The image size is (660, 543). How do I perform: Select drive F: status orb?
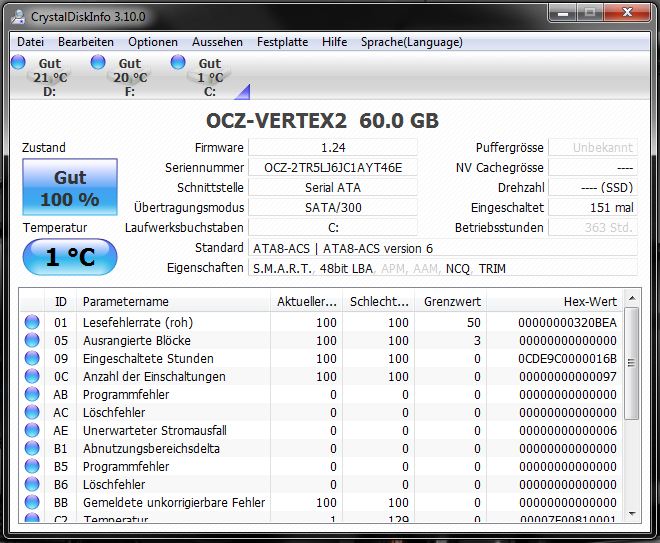click(x=98, y=62)
